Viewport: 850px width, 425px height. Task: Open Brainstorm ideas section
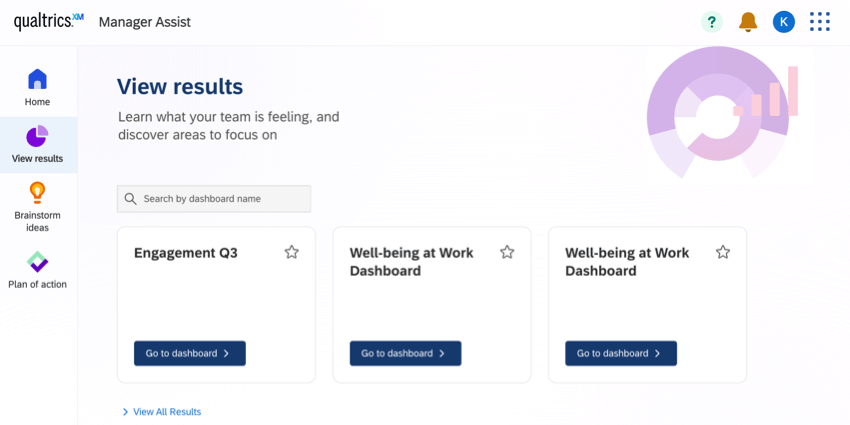(37, 206)
